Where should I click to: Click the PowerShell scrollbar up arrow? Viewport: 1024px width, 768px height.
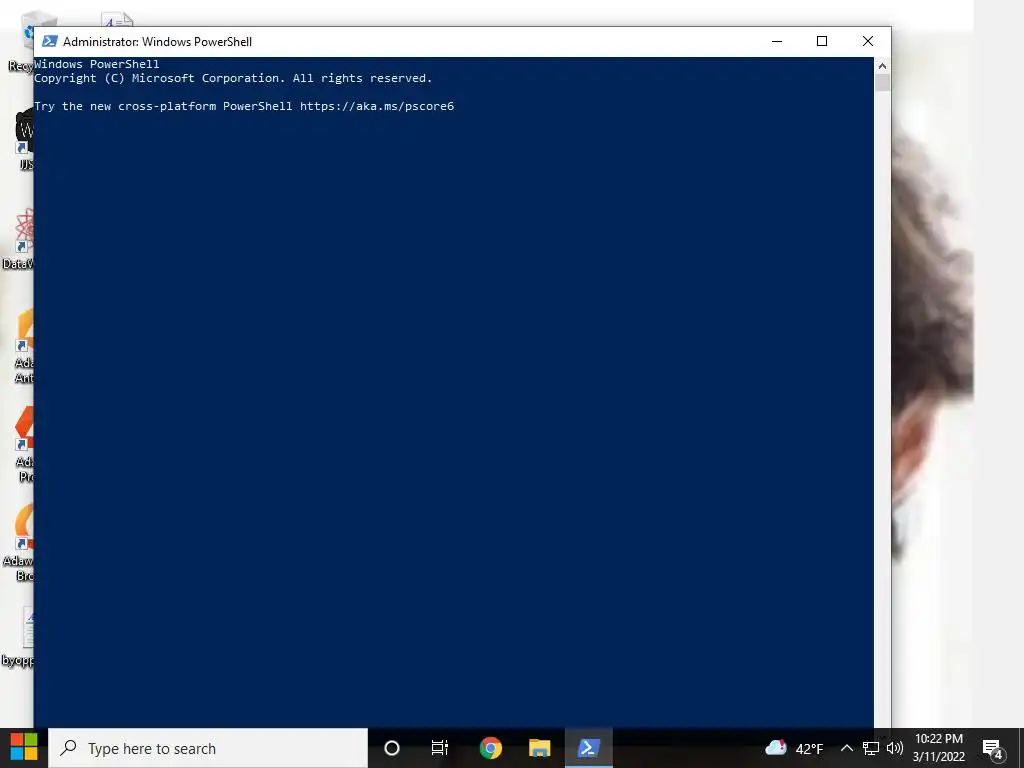point(882,65)
